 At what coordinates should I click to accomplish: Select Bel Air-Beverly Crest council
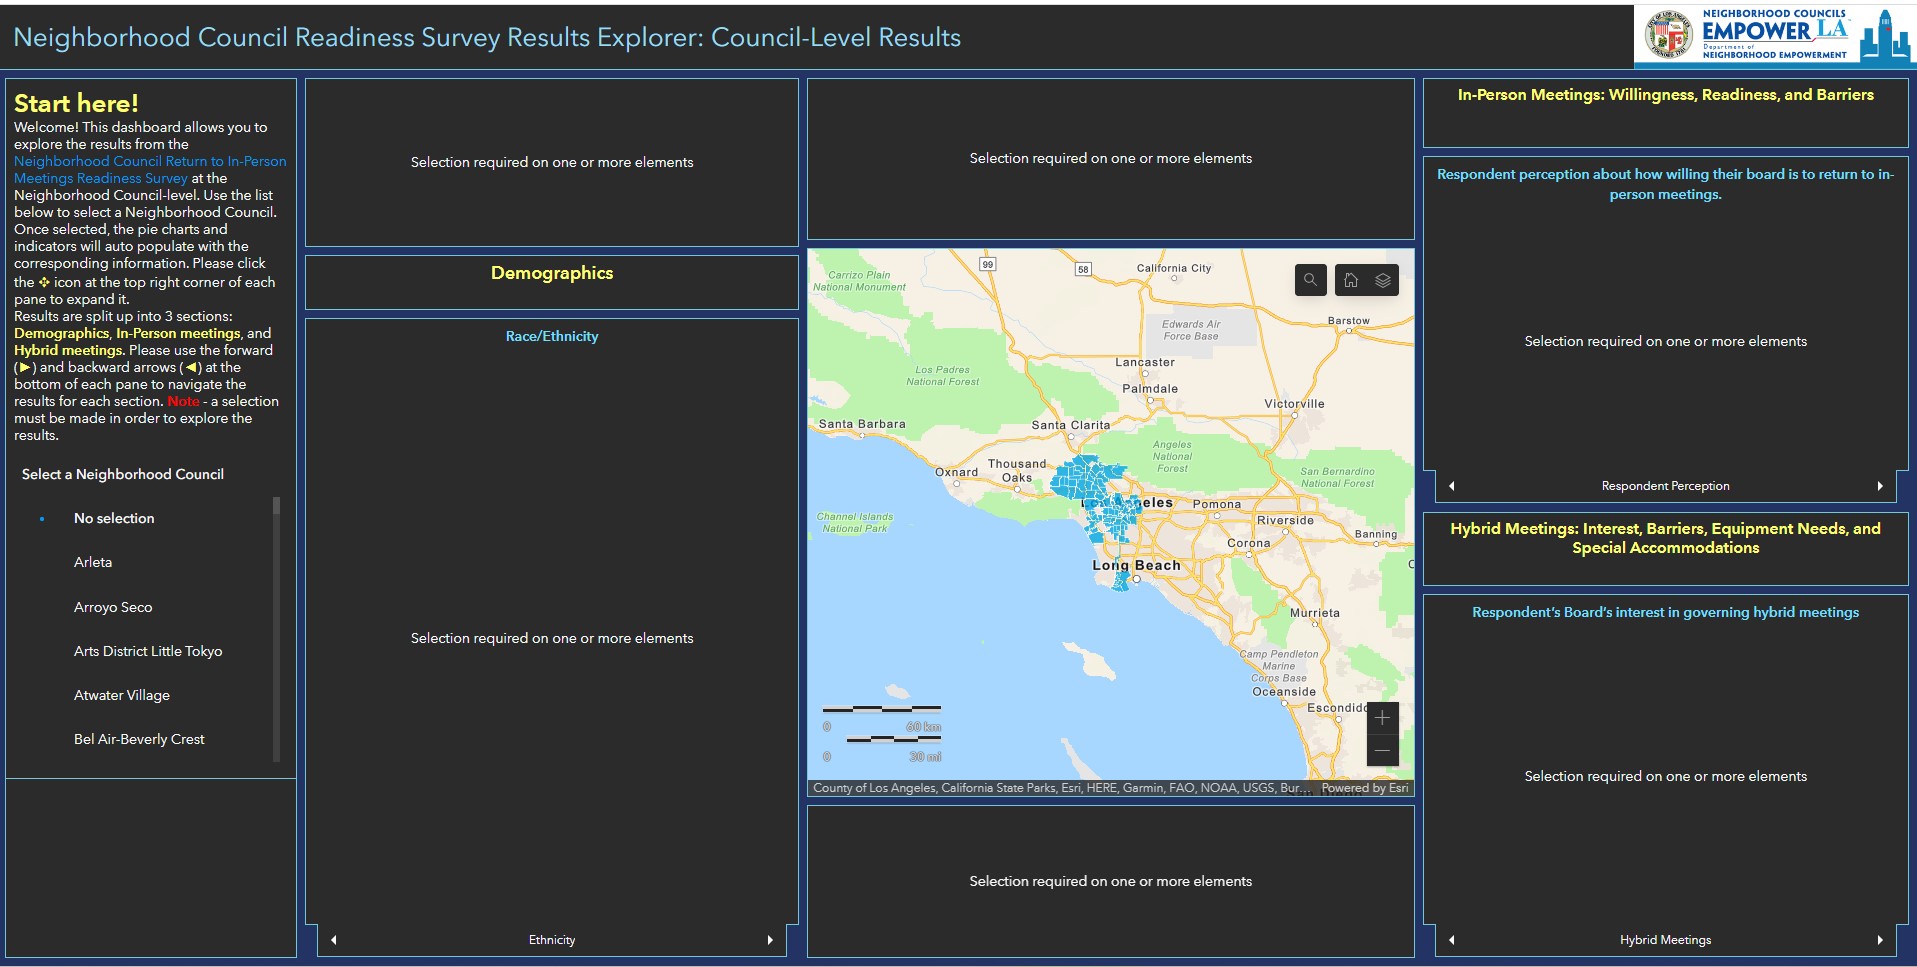pyautogui.click(x=139, y=739)
